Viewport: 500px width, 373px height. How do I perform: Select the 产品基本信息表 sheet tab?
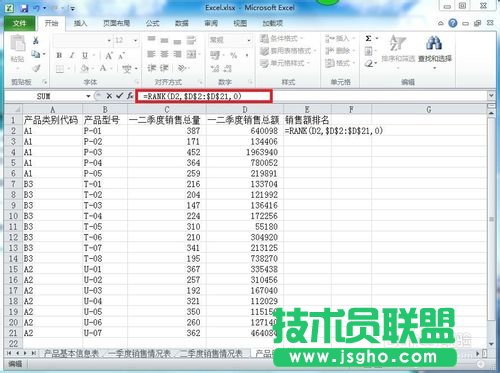[x=71, y=354]
